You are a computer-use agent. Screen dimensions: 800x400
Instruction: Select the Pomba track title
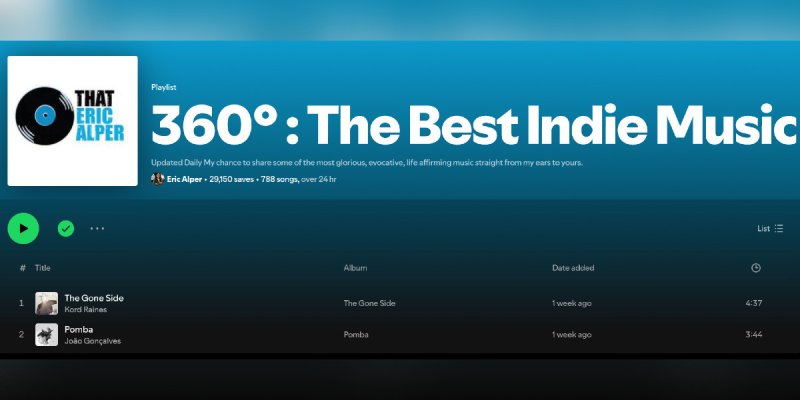[79, 330]
